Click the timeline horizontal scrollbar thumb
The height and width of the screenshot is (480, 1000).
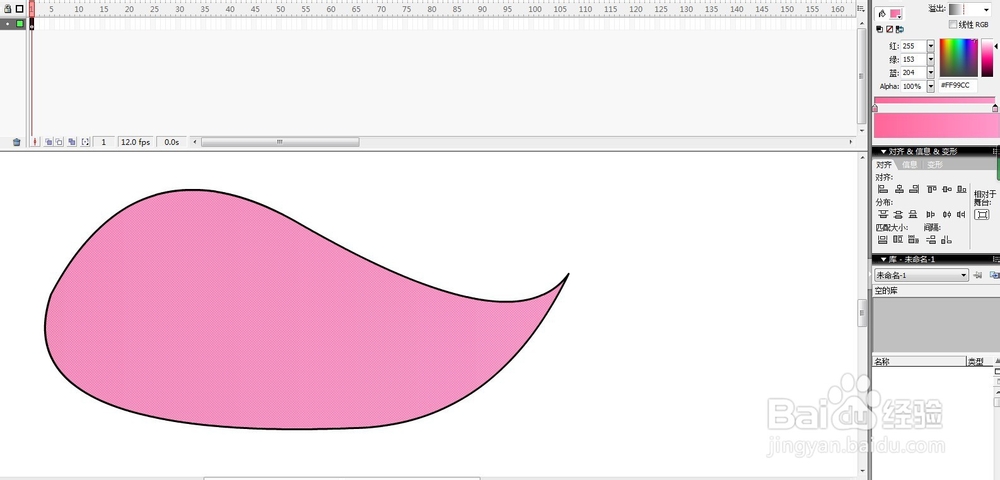280,142
